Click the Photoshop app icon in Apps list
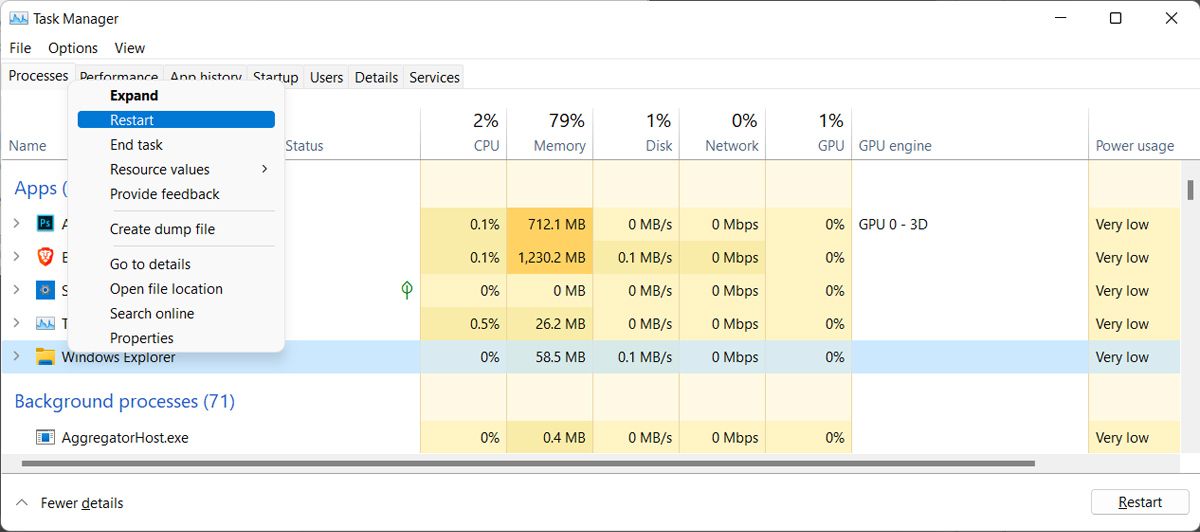This screenshot has height=532, width=1200. (45, 223)
